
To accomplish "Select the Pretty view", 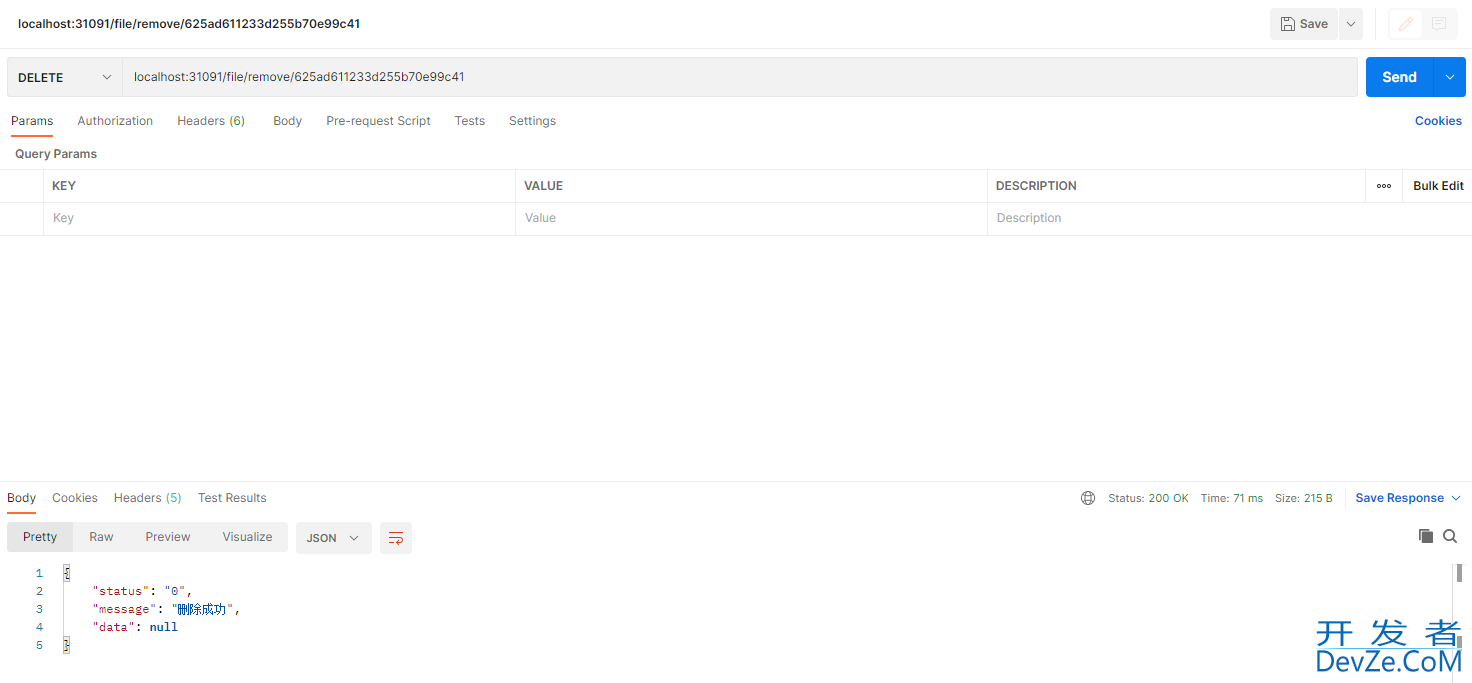I will tap(40, 537).
